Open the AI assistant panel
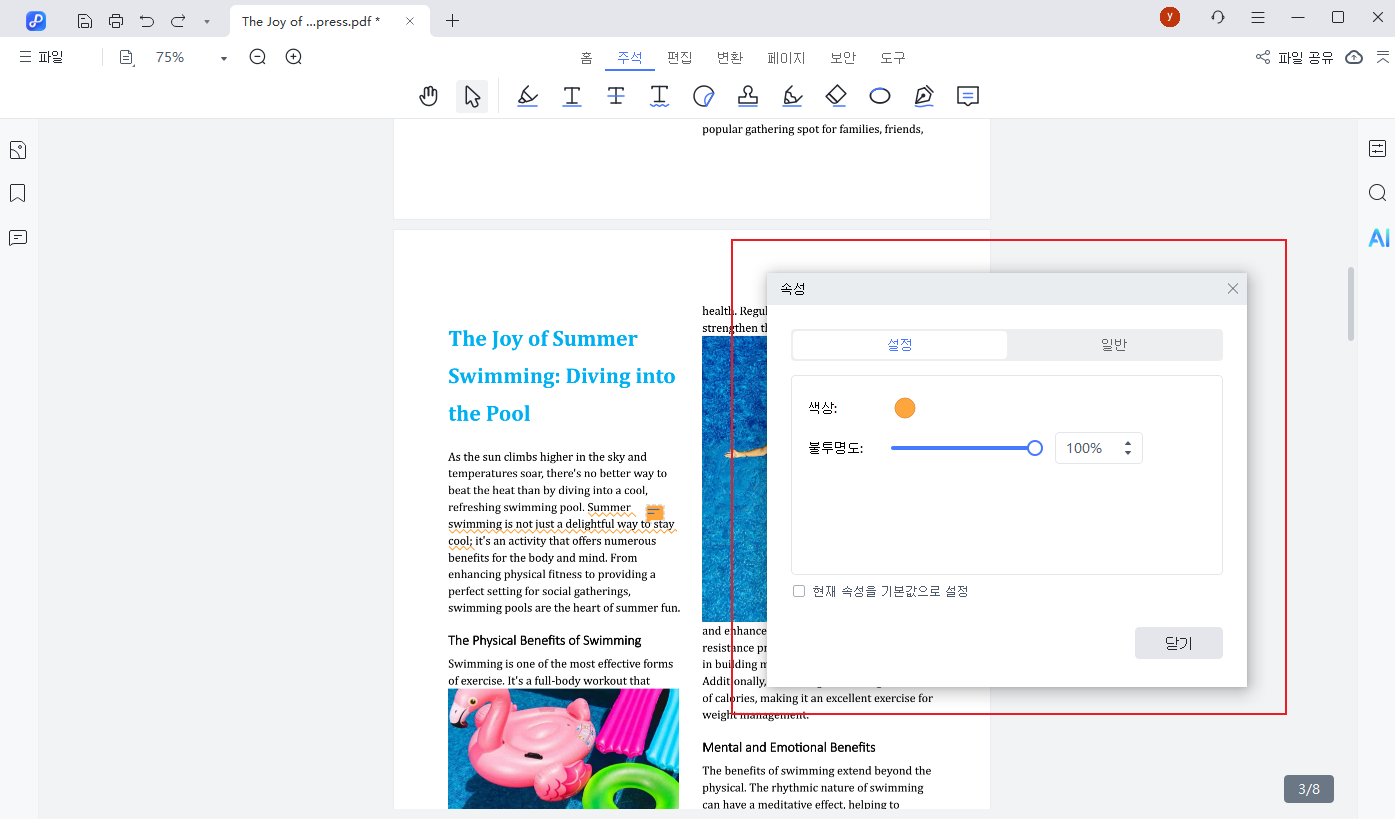The image size is (1395, 819). click(x=1378, y=238)
